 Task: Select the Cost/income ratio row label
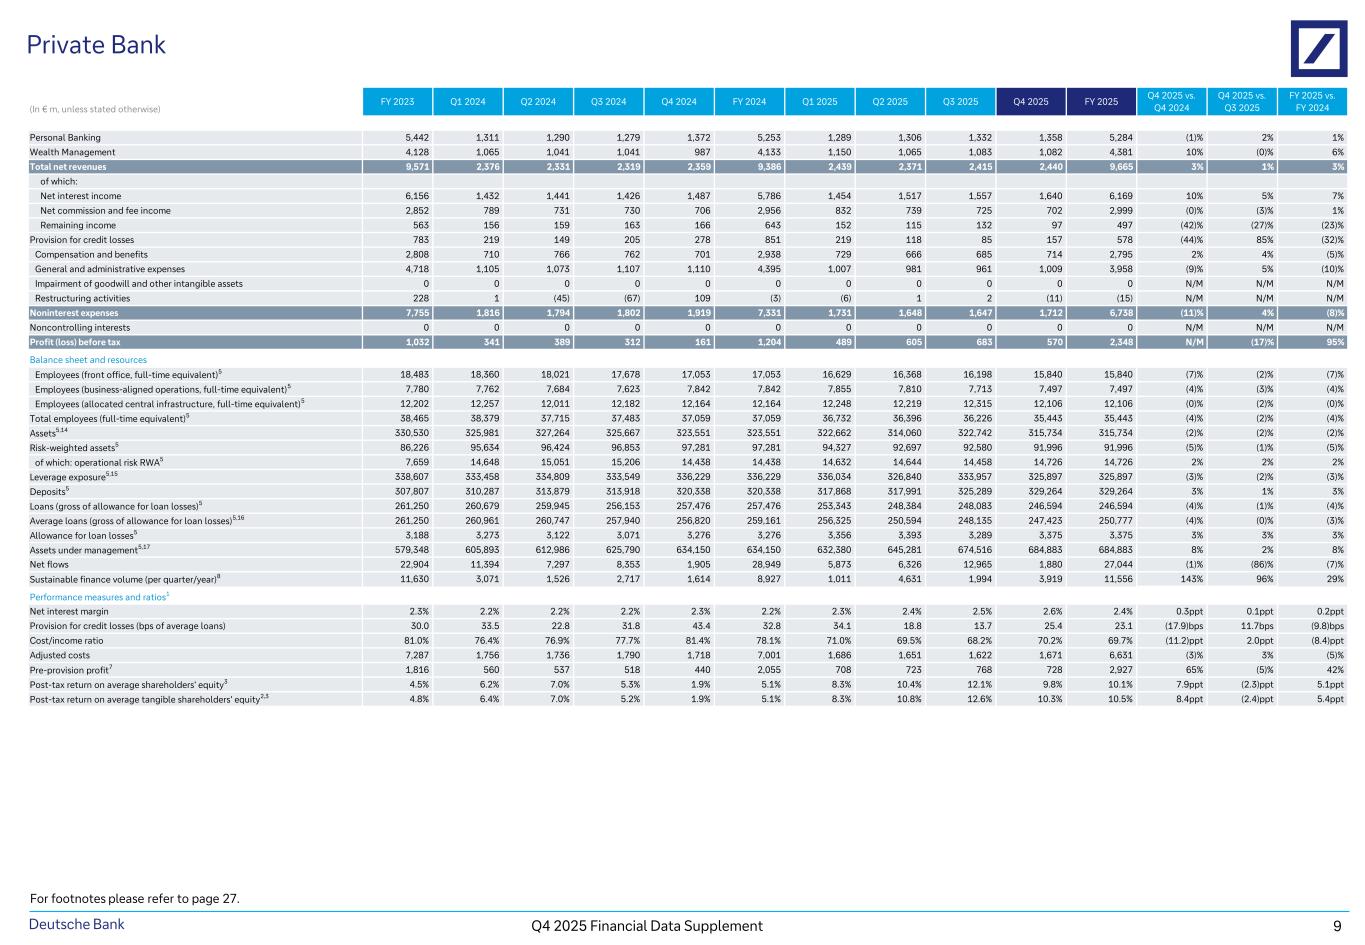pyautogui.click(x=66, y=640)
